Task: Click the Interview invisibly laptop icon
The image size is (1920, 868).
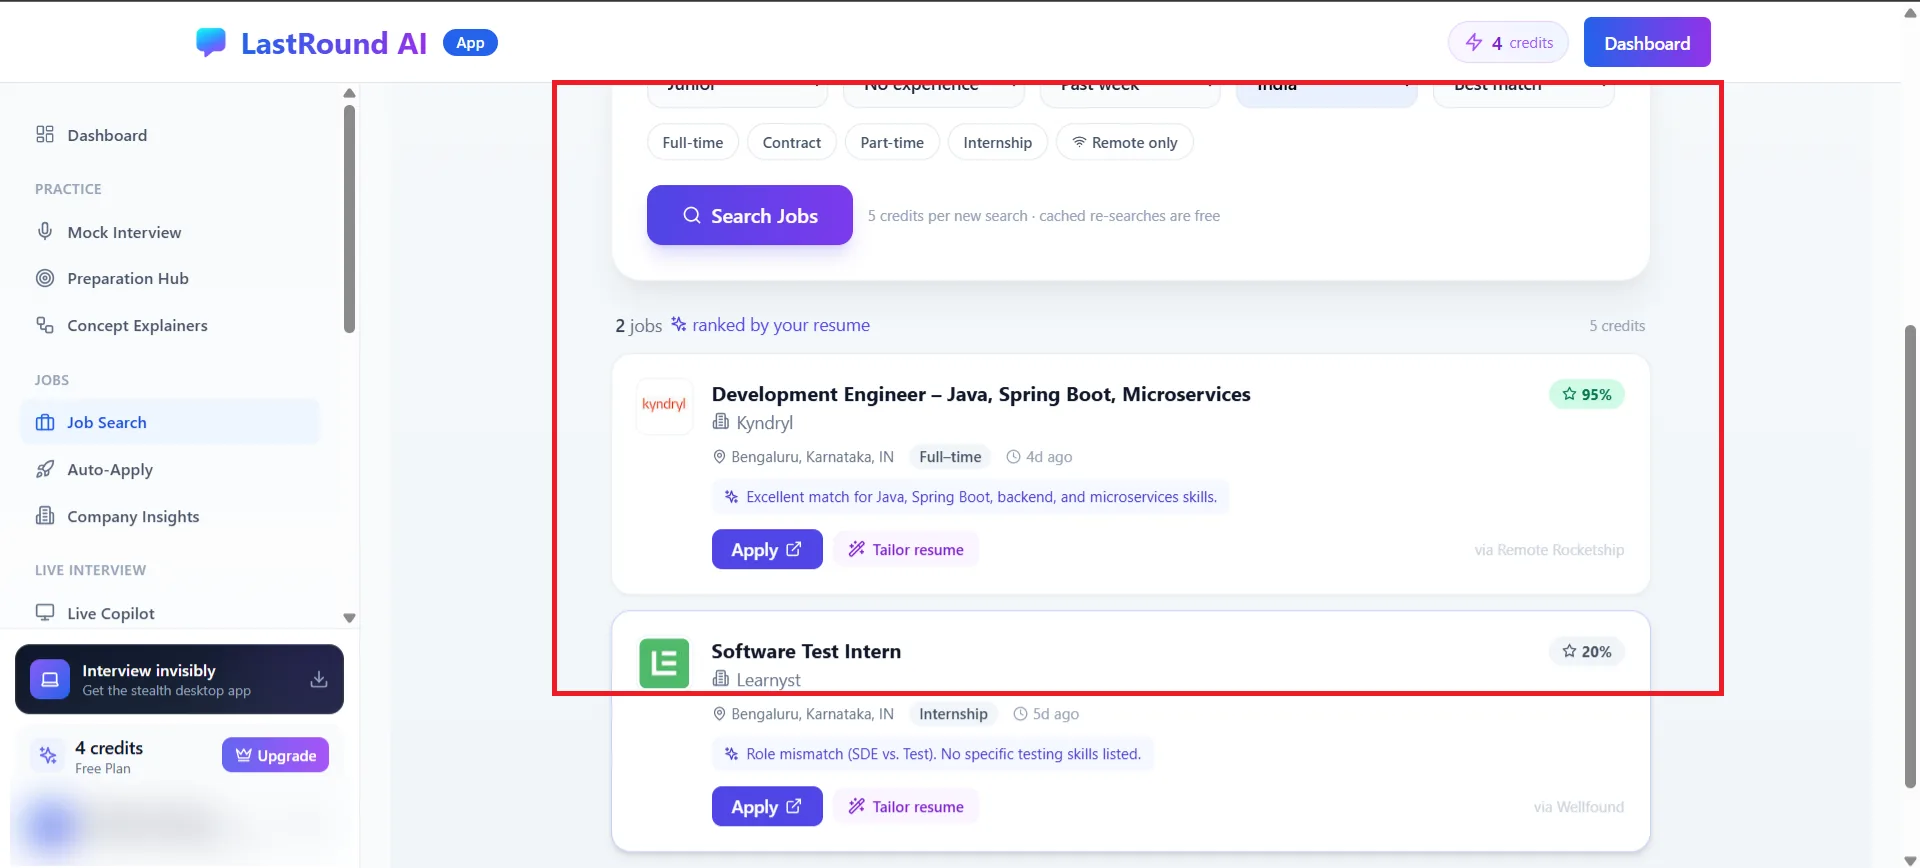Action: [x=50, y=679]
